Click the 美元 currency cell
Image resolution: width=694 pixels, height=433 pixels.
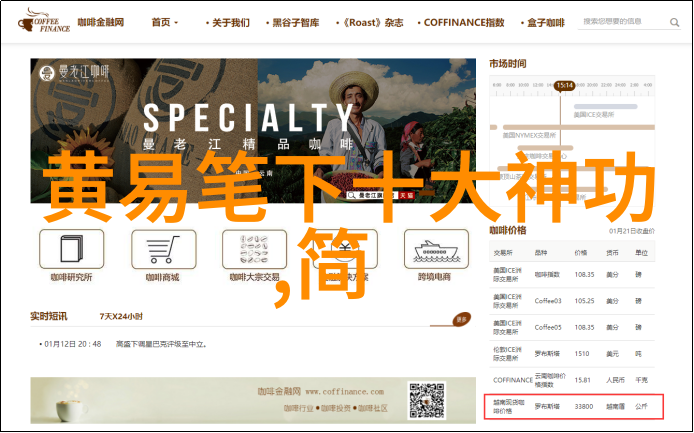(x=612, y=354)
